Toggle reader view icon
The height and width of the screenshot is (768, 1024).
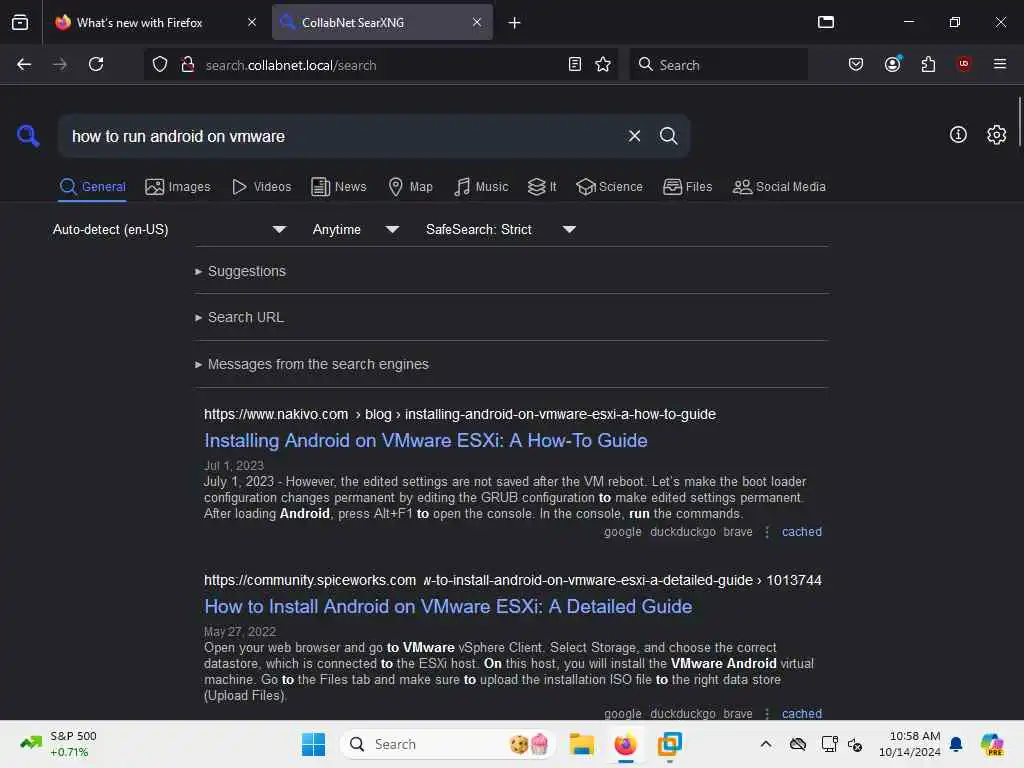575,64
